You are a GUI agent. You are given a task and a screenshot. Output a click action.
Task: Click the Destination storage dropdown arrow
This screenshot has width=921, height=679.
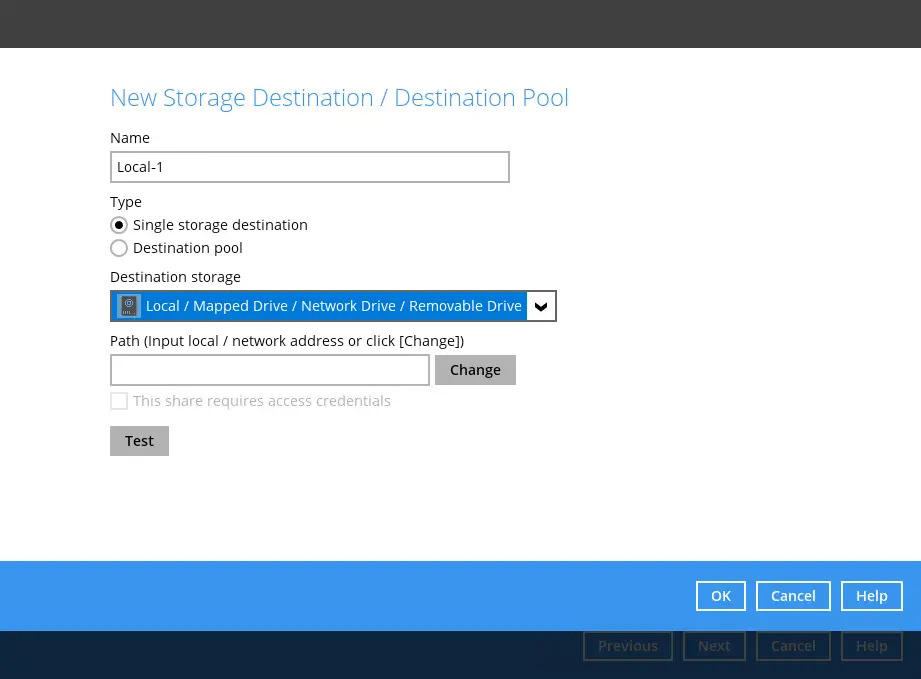pos(541,306)
